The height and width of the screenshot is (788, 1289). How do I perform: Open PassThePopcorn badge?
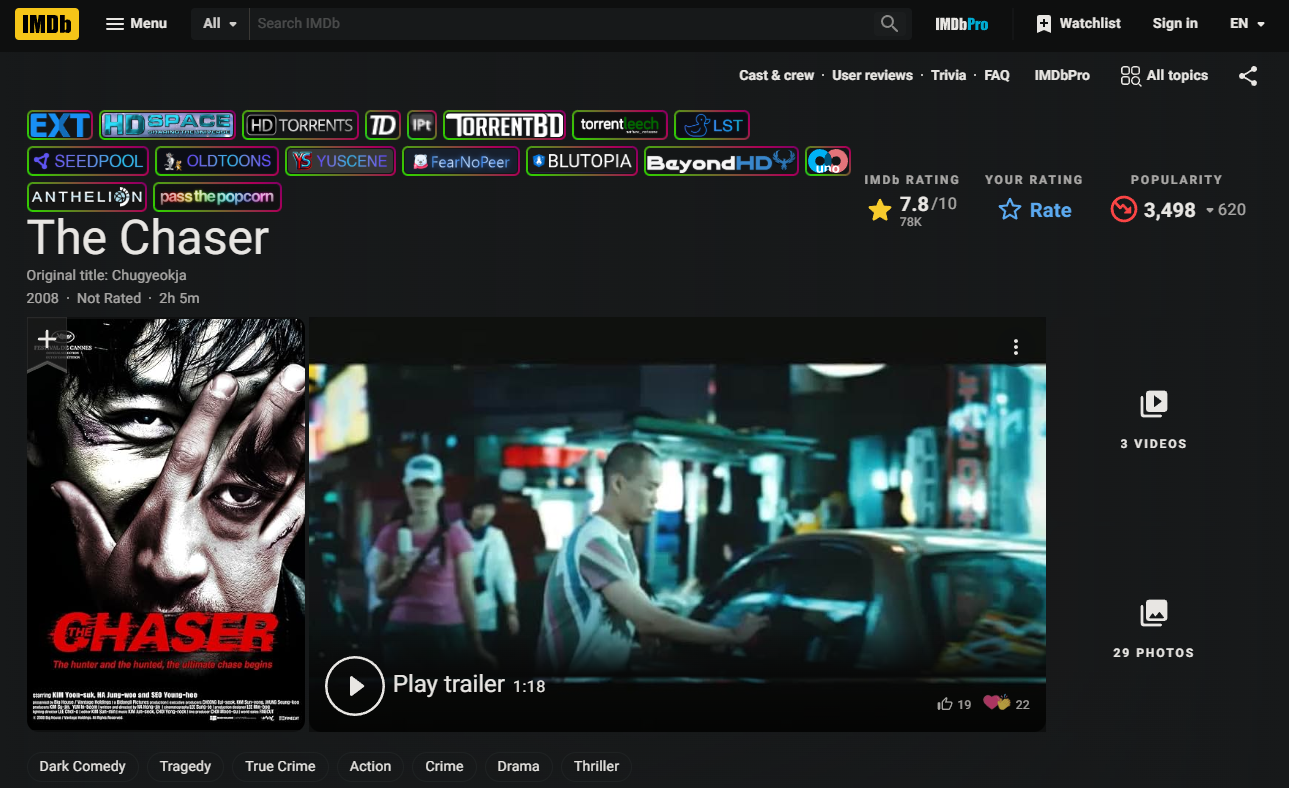[x=217, y=197]
